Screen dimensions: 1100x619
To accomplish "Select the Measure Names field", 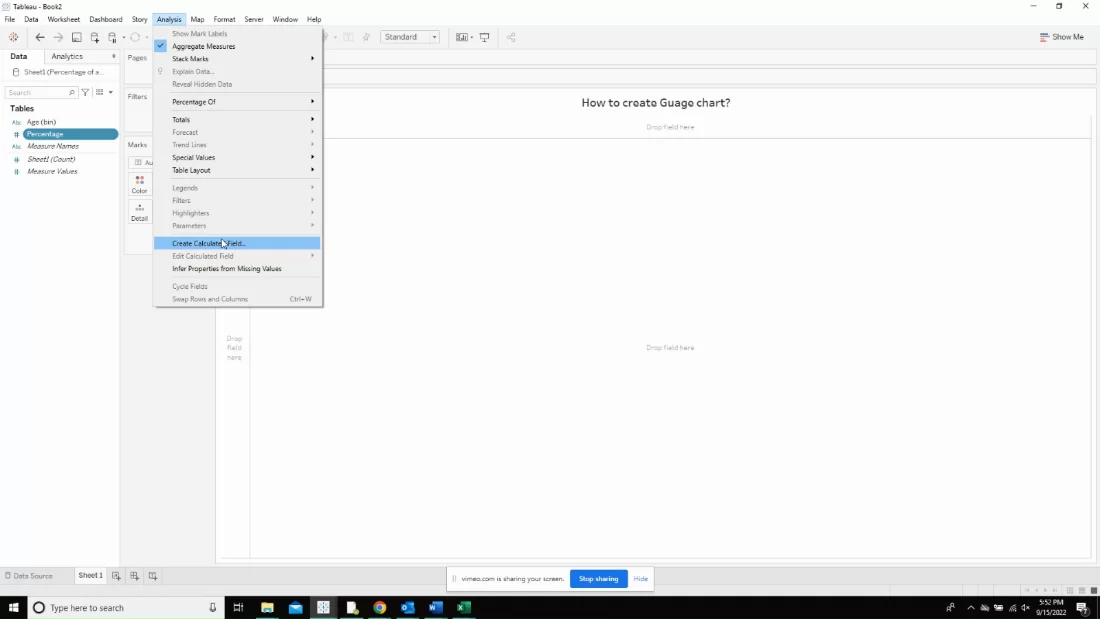I will (x=53, y=147).
